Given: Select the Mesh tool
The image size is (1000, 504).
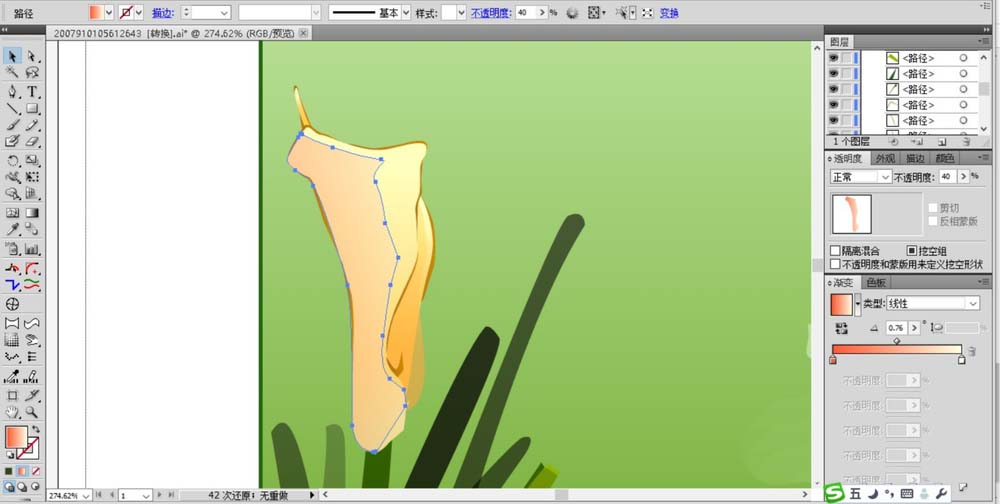Looking at the screenshot, I should coord(12,213).
